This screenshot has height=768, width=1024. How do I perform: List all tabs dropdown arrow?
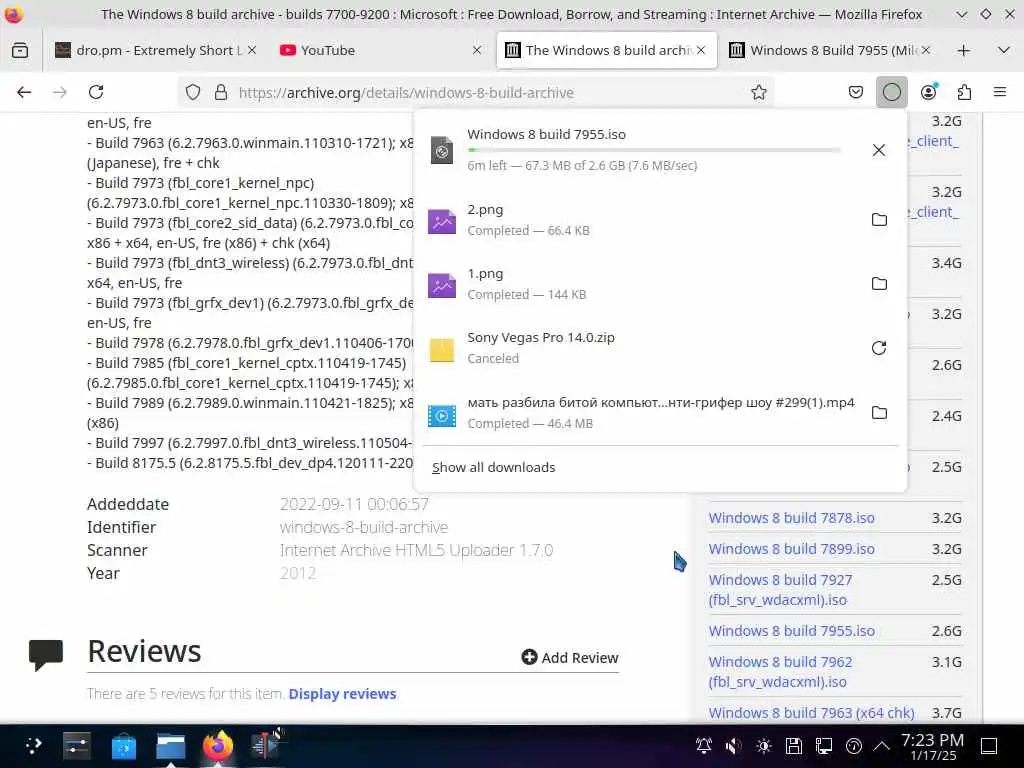click(1004, 50)
